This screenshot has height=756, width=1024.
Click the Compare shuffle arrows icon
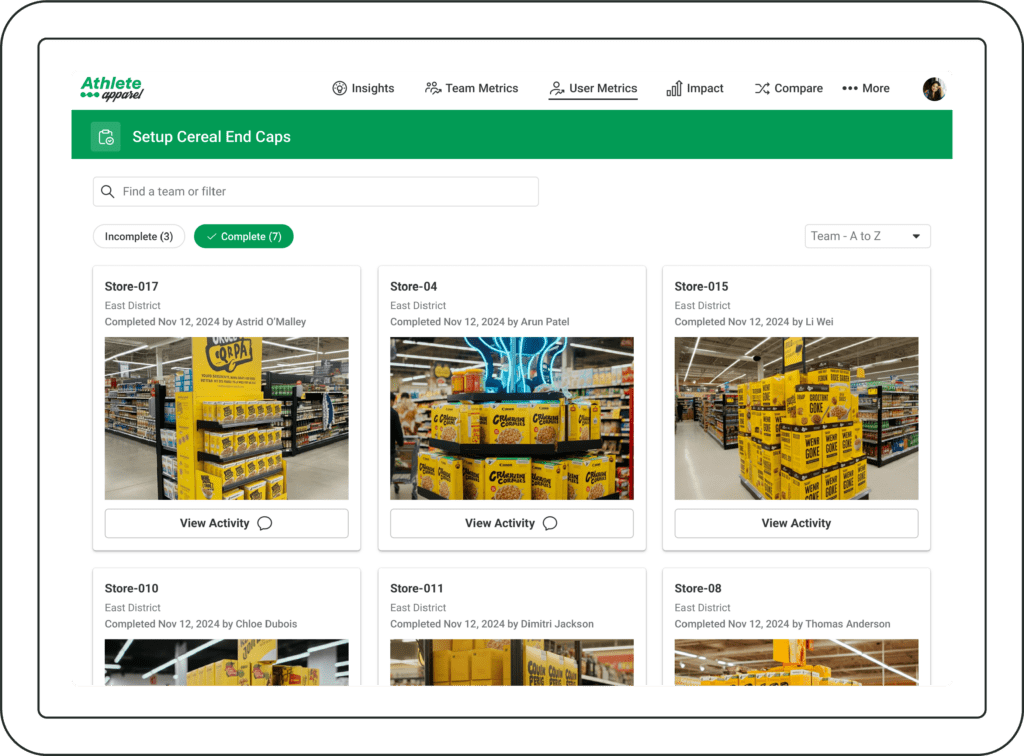coord(762,88)
